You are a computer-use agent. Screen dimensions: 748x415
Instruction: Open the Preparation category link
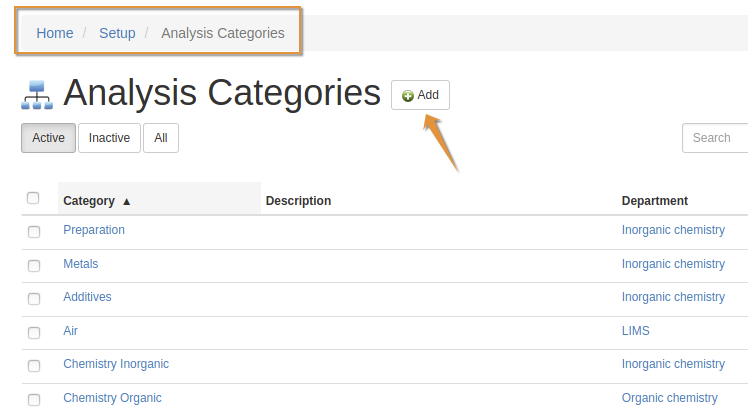pyautogui.click(x=94, y=230)
